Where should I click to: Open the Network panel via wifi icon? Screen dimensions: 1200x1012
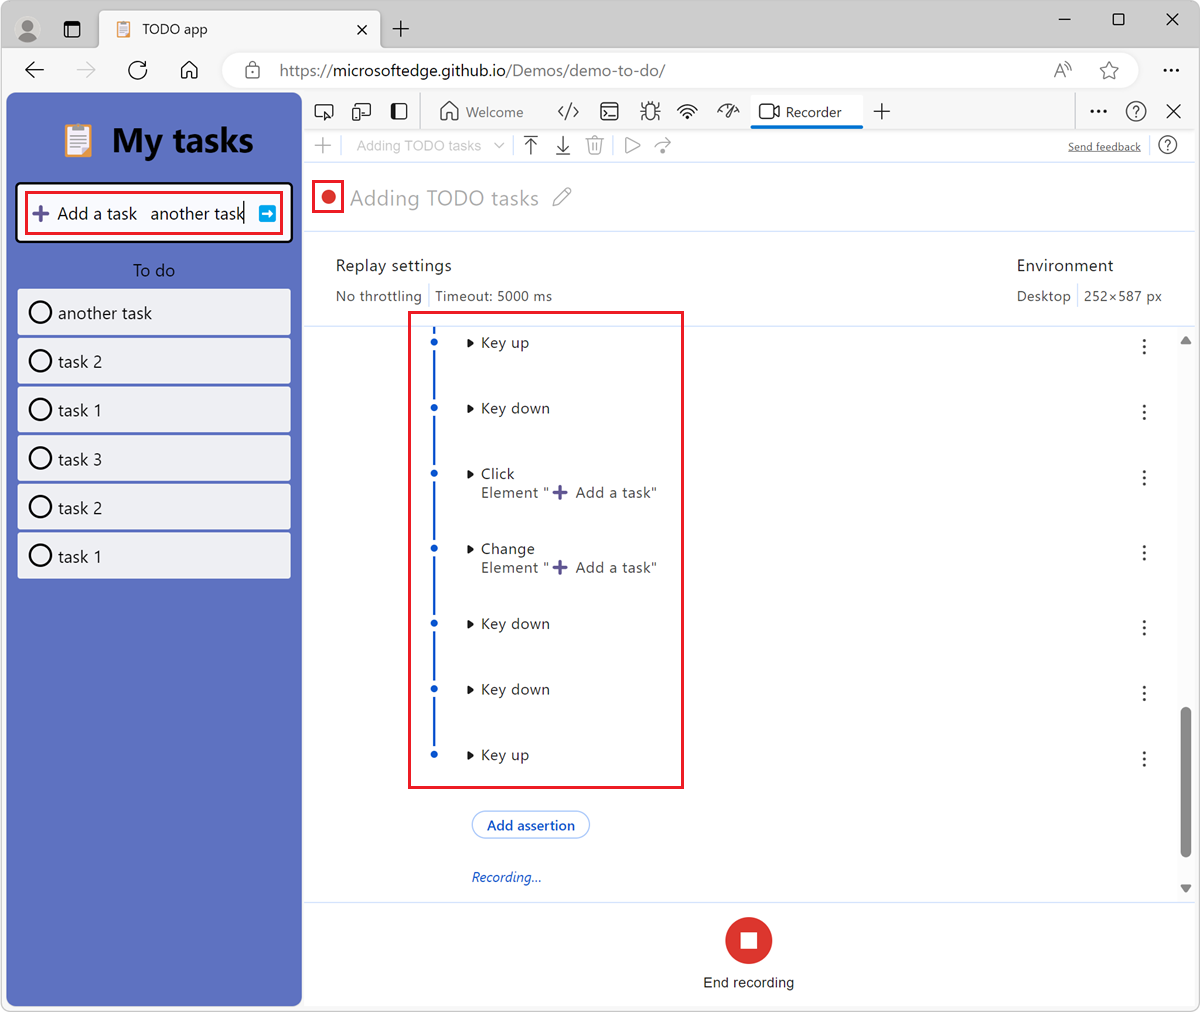[687, 111]
